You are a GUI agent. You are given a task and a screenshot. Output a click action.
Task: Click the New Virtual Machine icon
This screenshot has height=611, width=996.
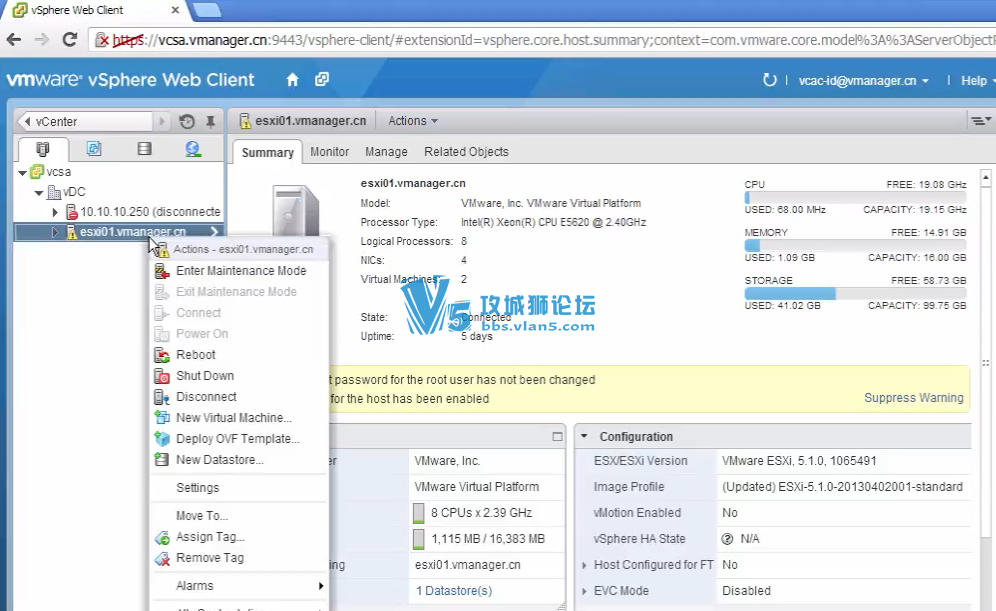click(162, 418)
